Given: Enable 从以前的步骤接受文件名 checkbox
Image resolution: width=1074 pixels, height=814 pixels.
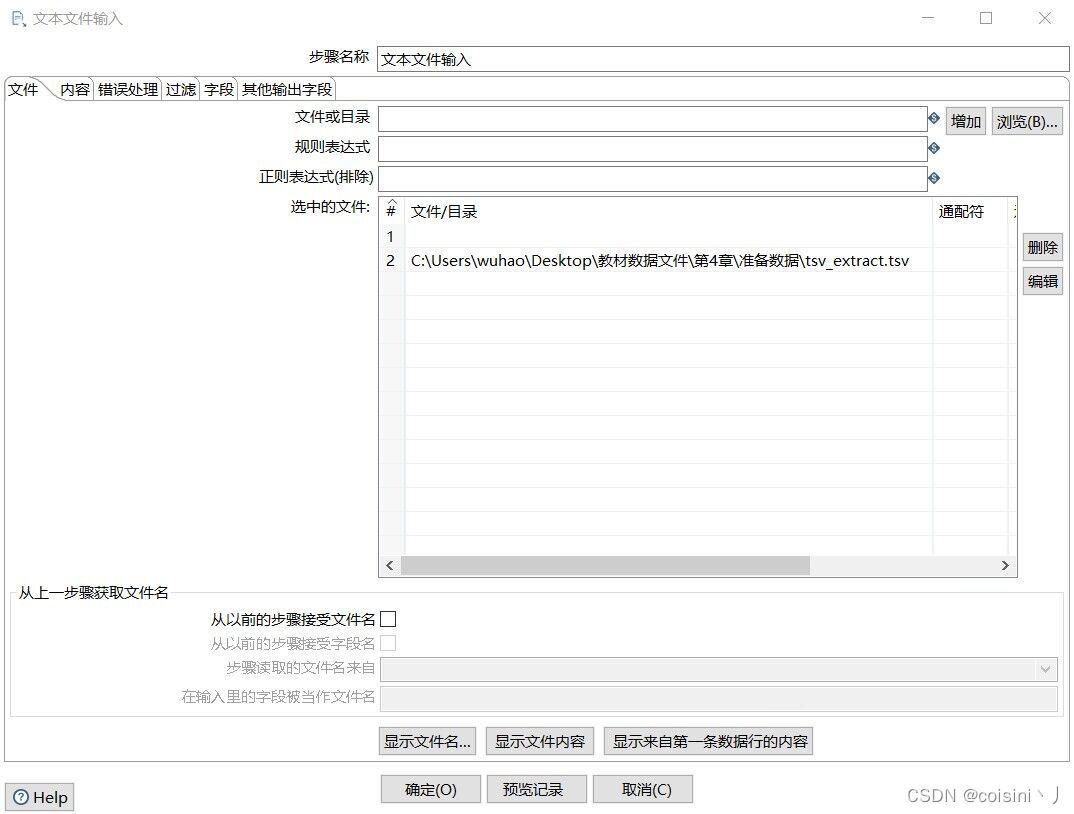Looking at the screenshot, I should pos(388,618).
